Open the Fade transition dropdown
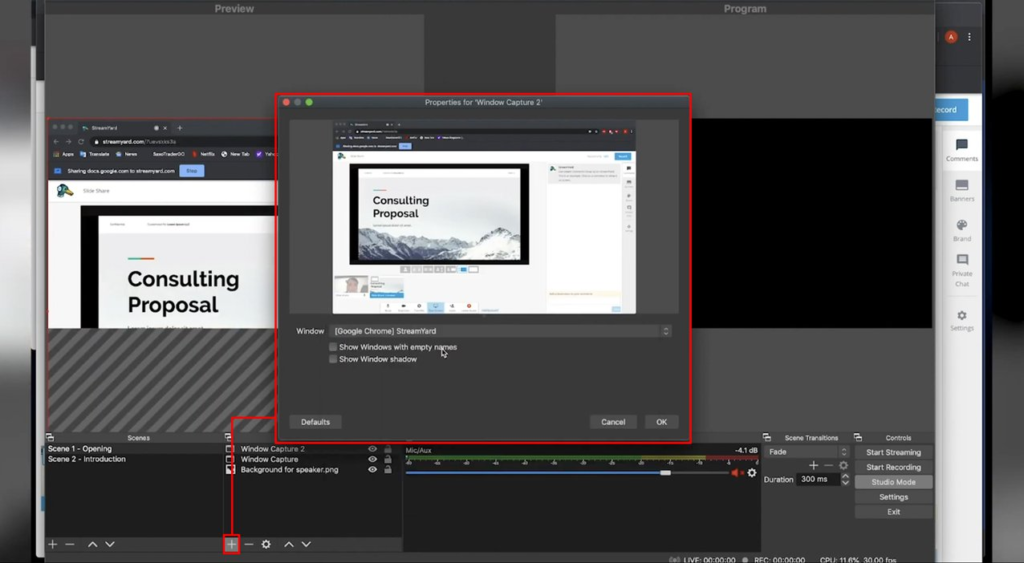Image resolution: width=1024 pixels, height=563 pixels. [x=807, y=452]
